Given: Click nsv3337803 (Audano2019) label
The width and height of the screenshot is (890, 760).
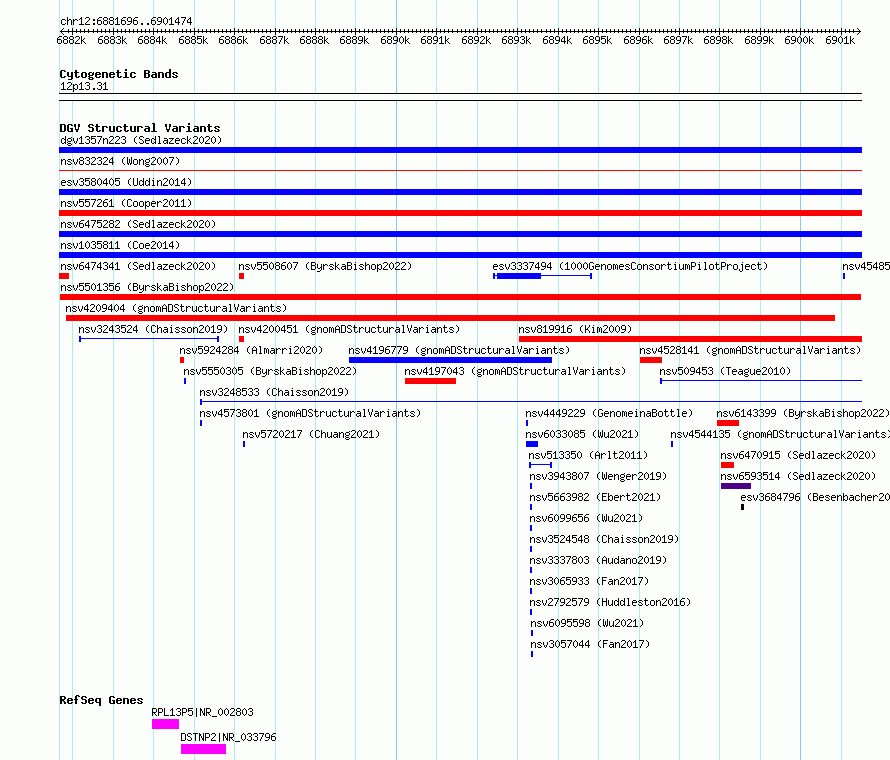Looking at the screenshot, I should [x=598, y=560].
